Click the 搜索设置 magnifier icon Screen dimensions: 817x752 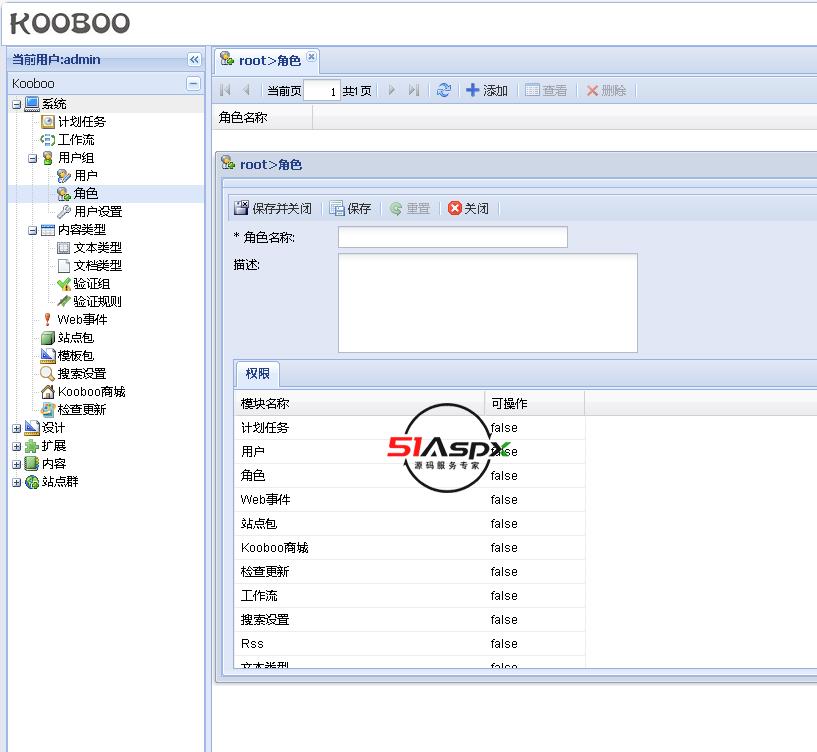(x=47, y=374)
